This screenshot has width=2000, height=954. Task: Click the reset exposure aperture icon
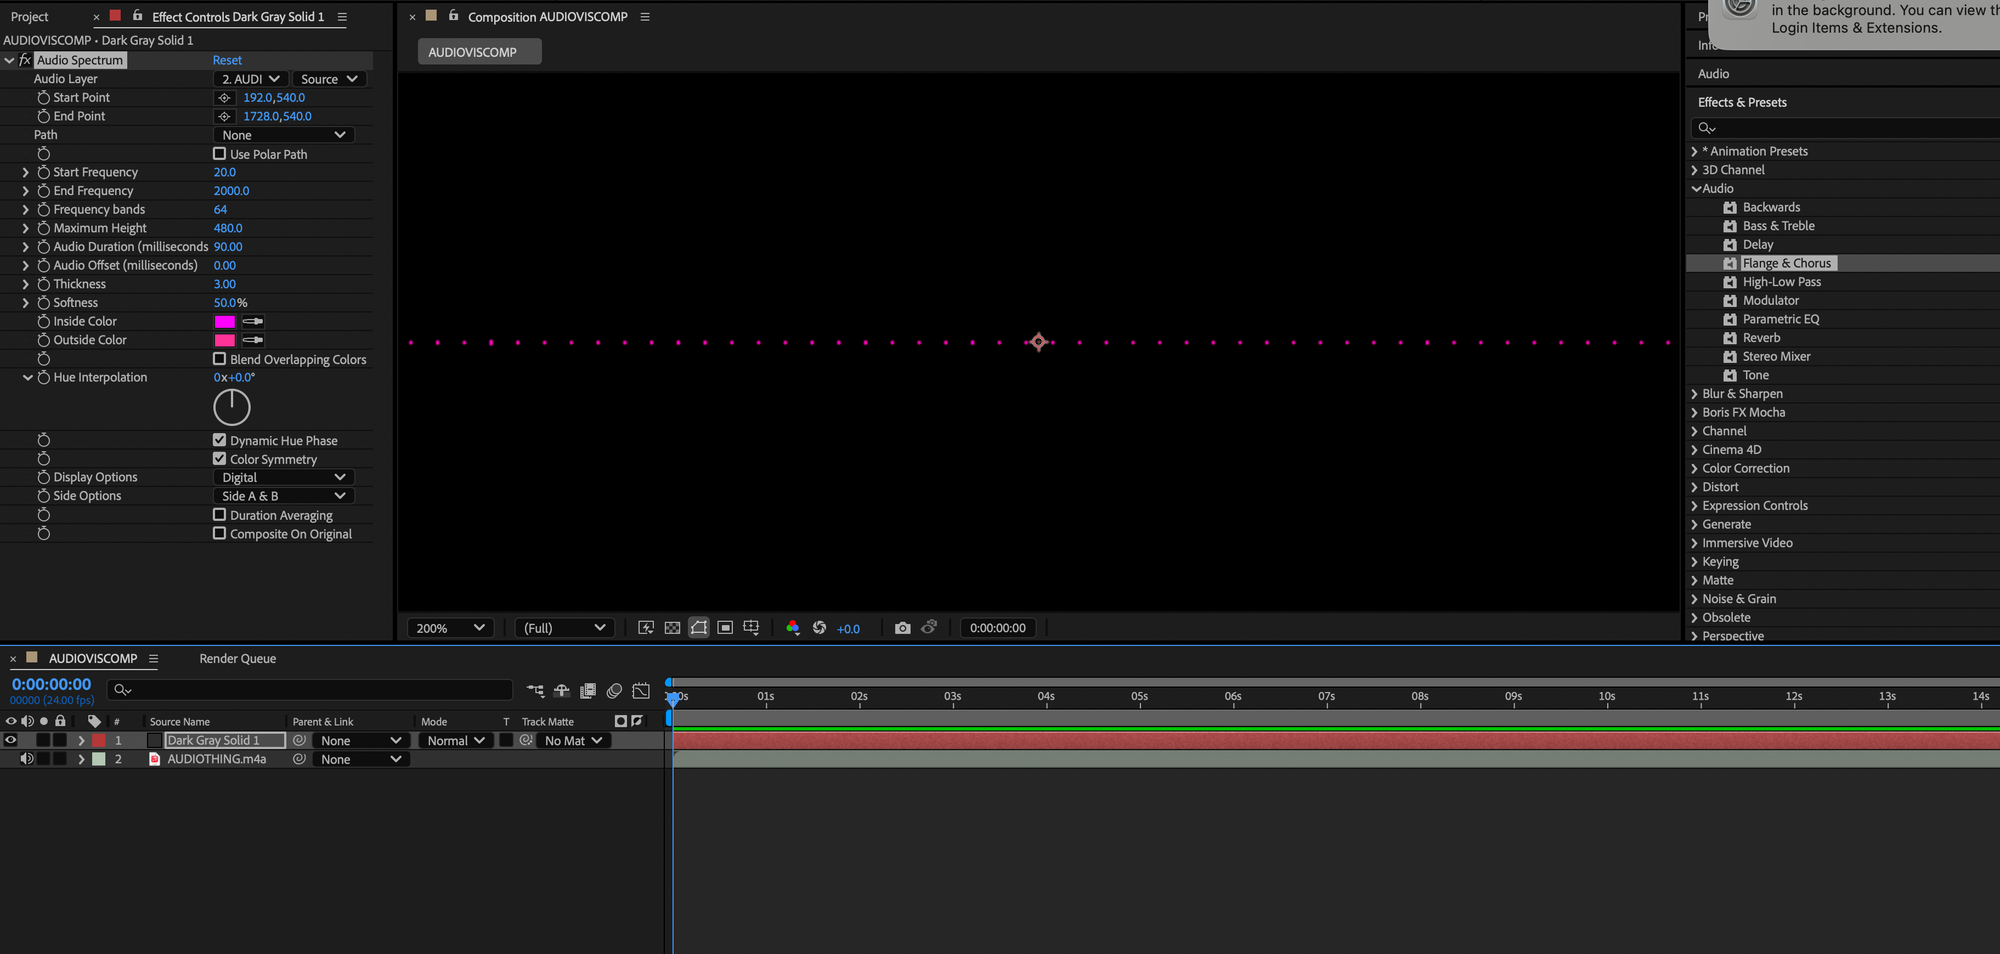pyautogui.click(x=819, y=628)
